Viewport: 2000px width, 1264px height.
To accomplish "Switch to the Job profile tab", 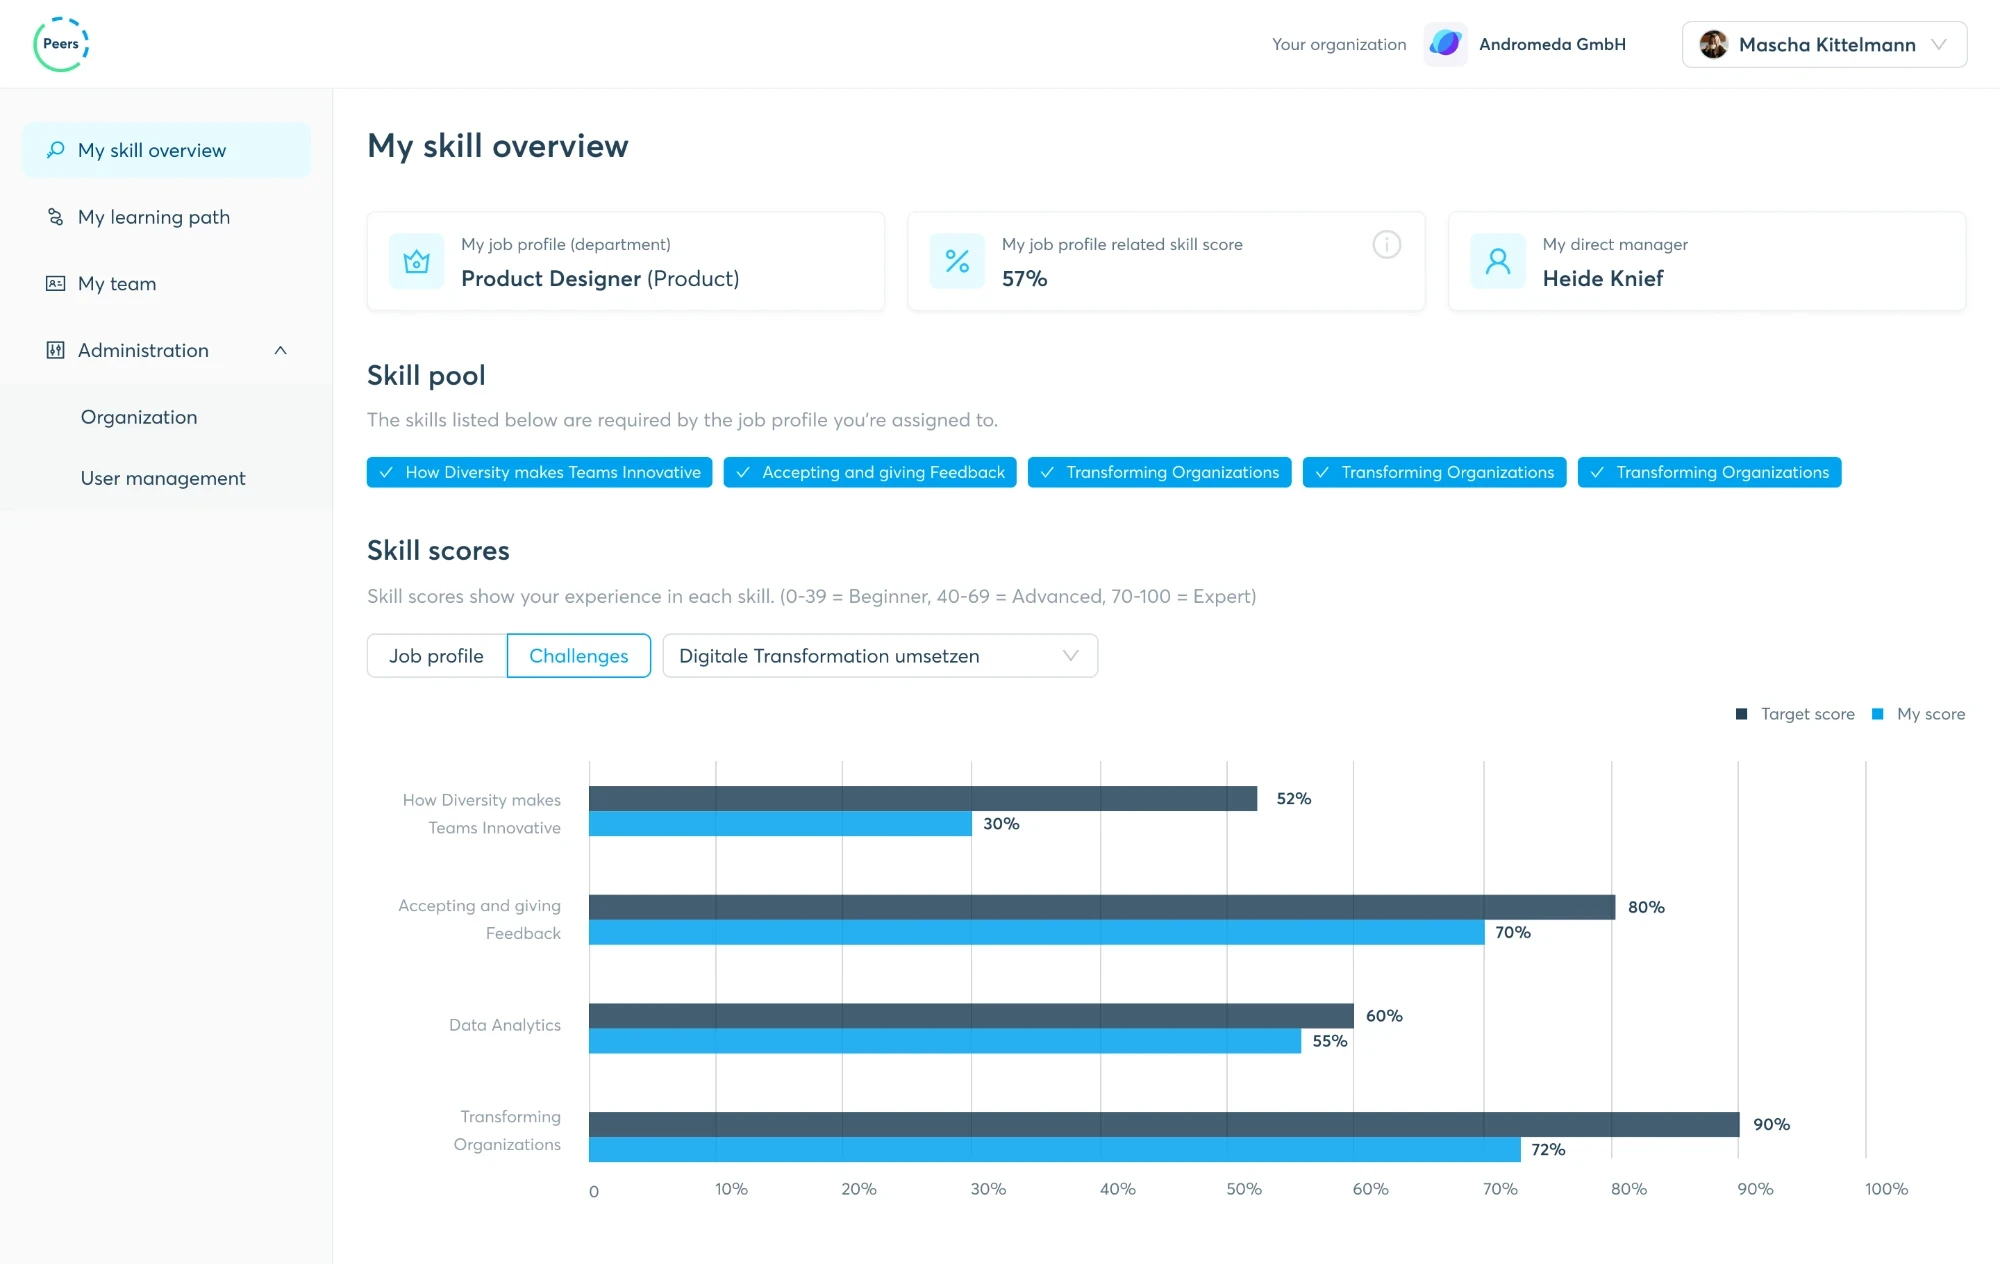I will tap(436, 656).
